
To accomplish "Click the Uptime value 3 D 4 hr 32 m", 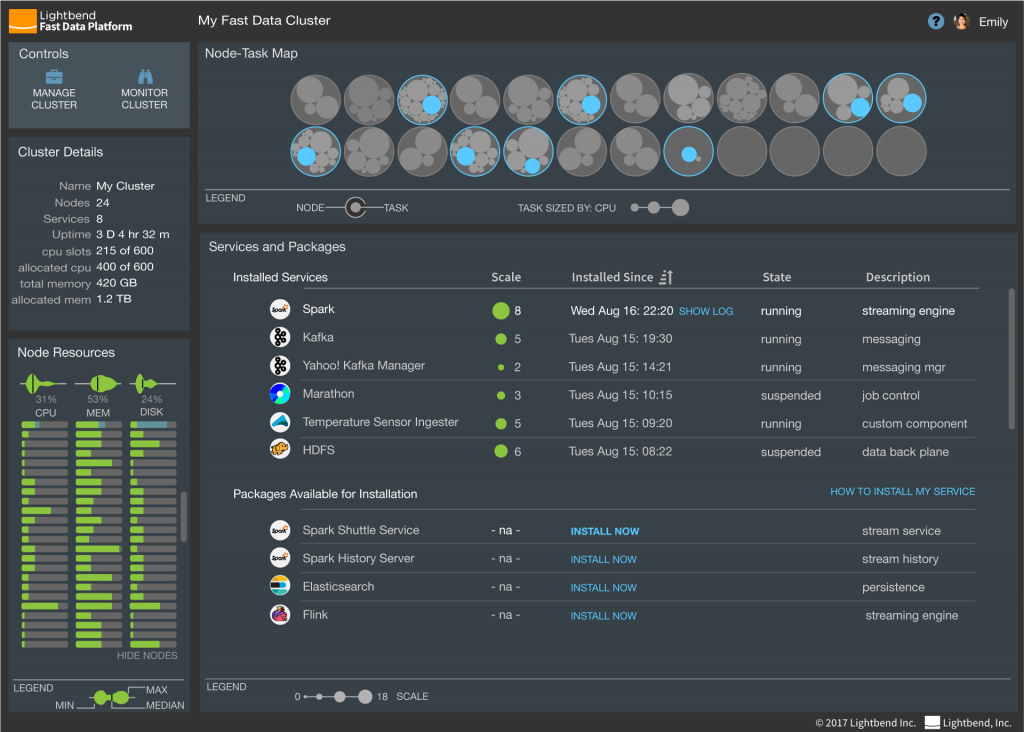I will click(x=133, y=234).
